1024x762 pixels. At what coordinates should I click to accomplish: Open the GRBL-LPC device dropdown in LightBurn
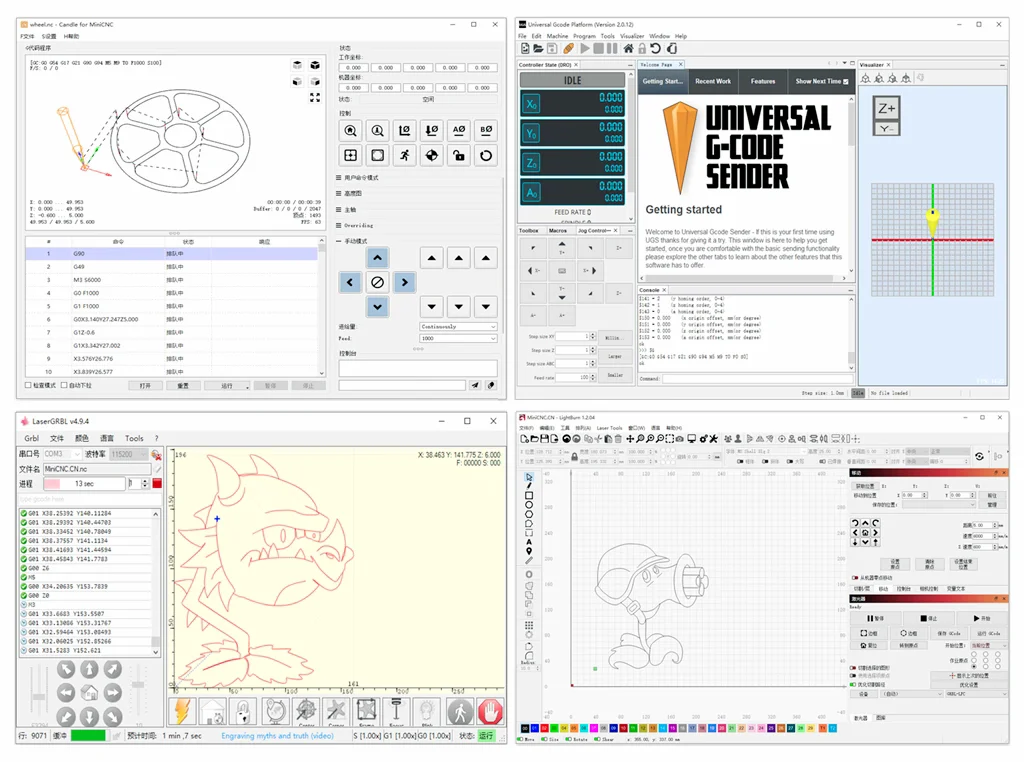pos(976,694)
